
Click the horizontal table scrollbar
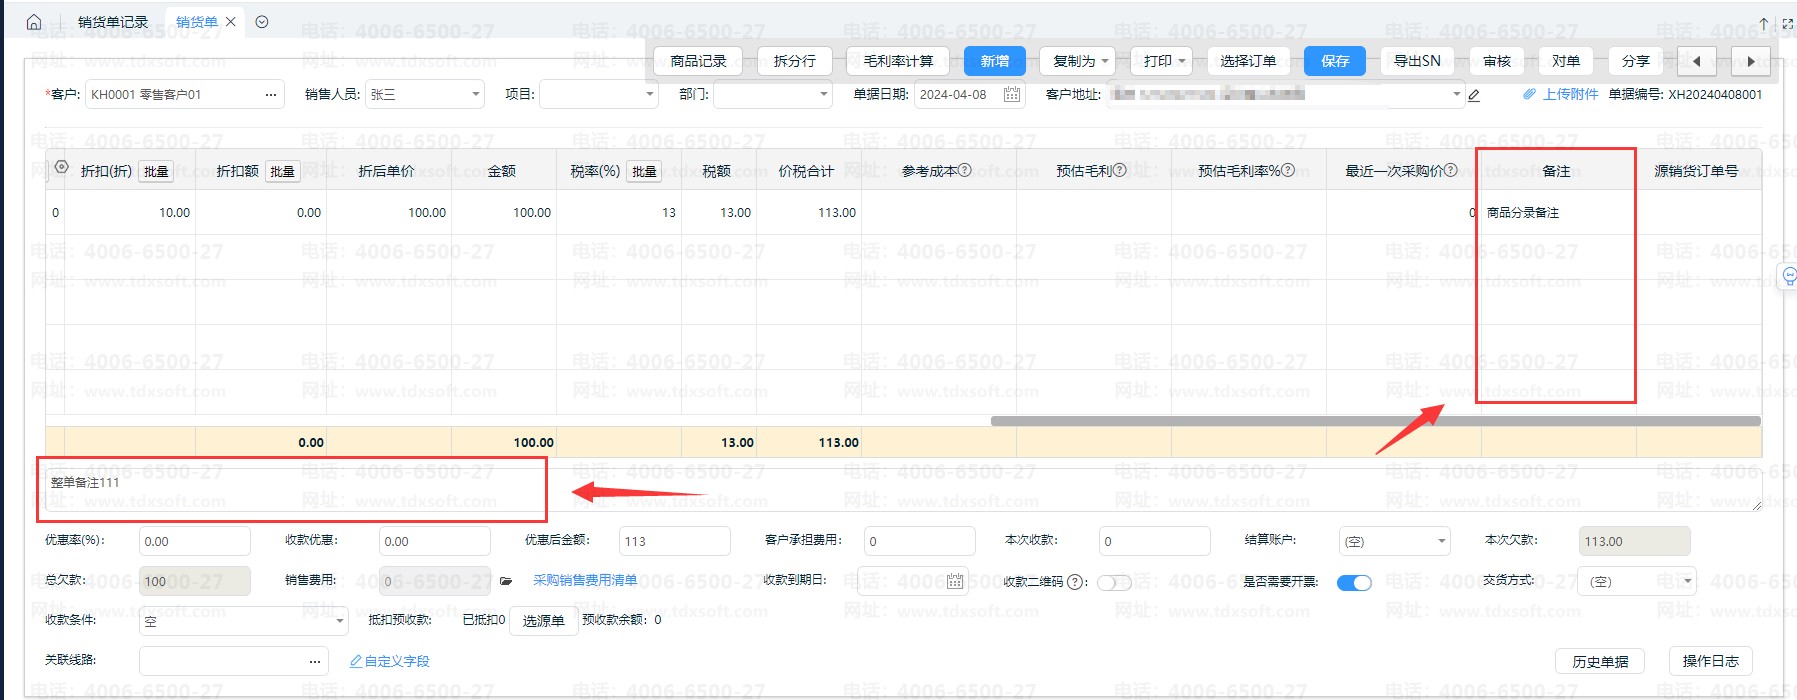[x=1374, y=421]
